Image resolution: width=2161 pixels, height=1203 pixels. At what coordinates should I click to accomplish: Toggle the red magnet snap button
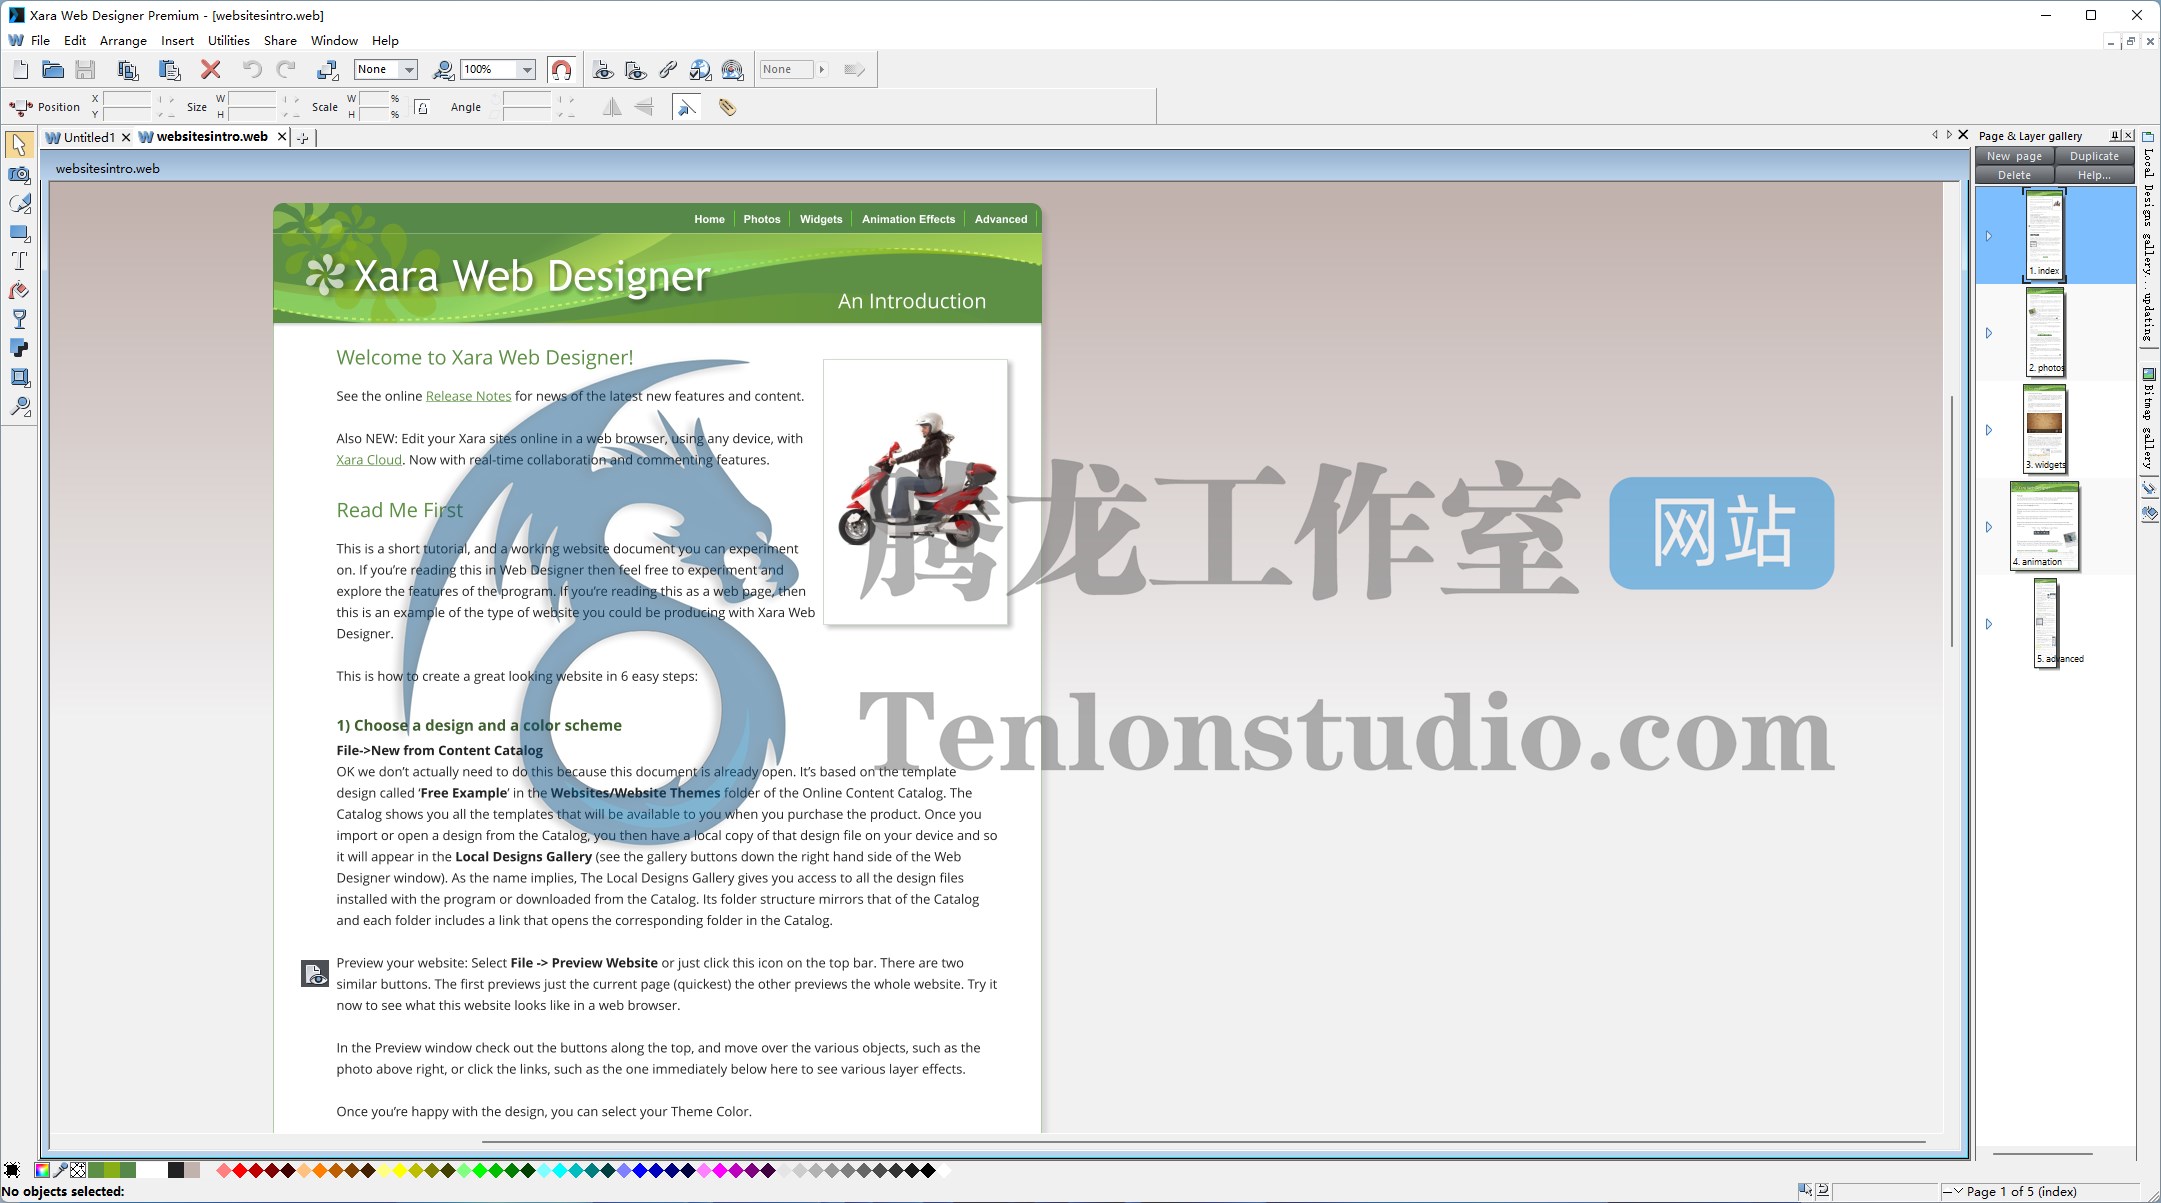[562, 70]
